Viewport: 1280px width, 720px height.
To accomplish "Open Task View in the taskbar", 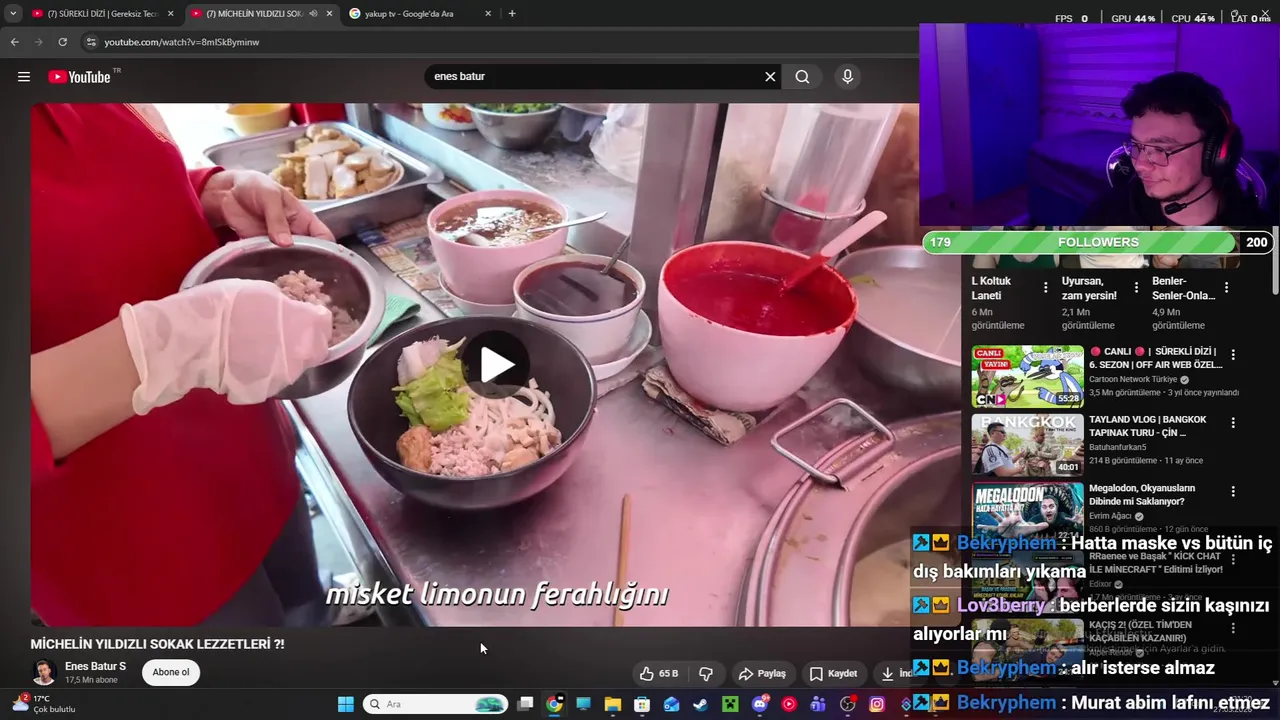I will [x=525, y=704].
